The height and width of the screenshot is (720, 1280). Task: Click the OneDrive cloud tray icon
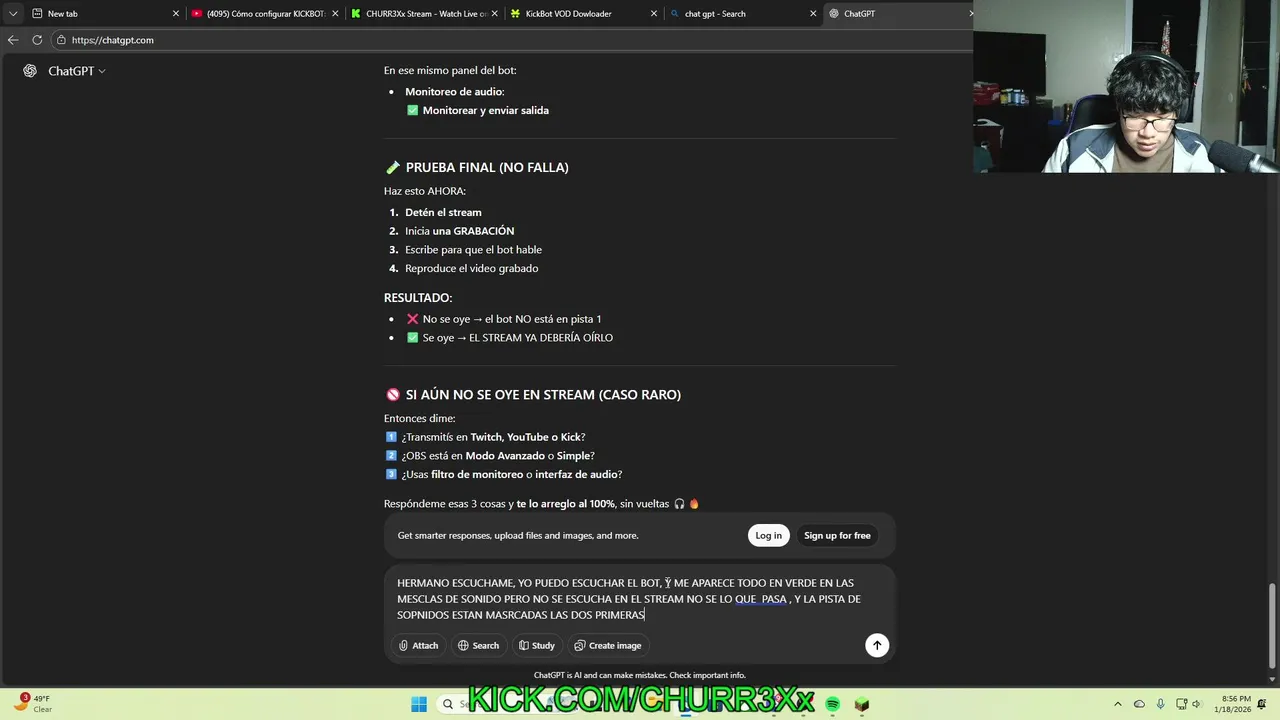pos(1139,704)
